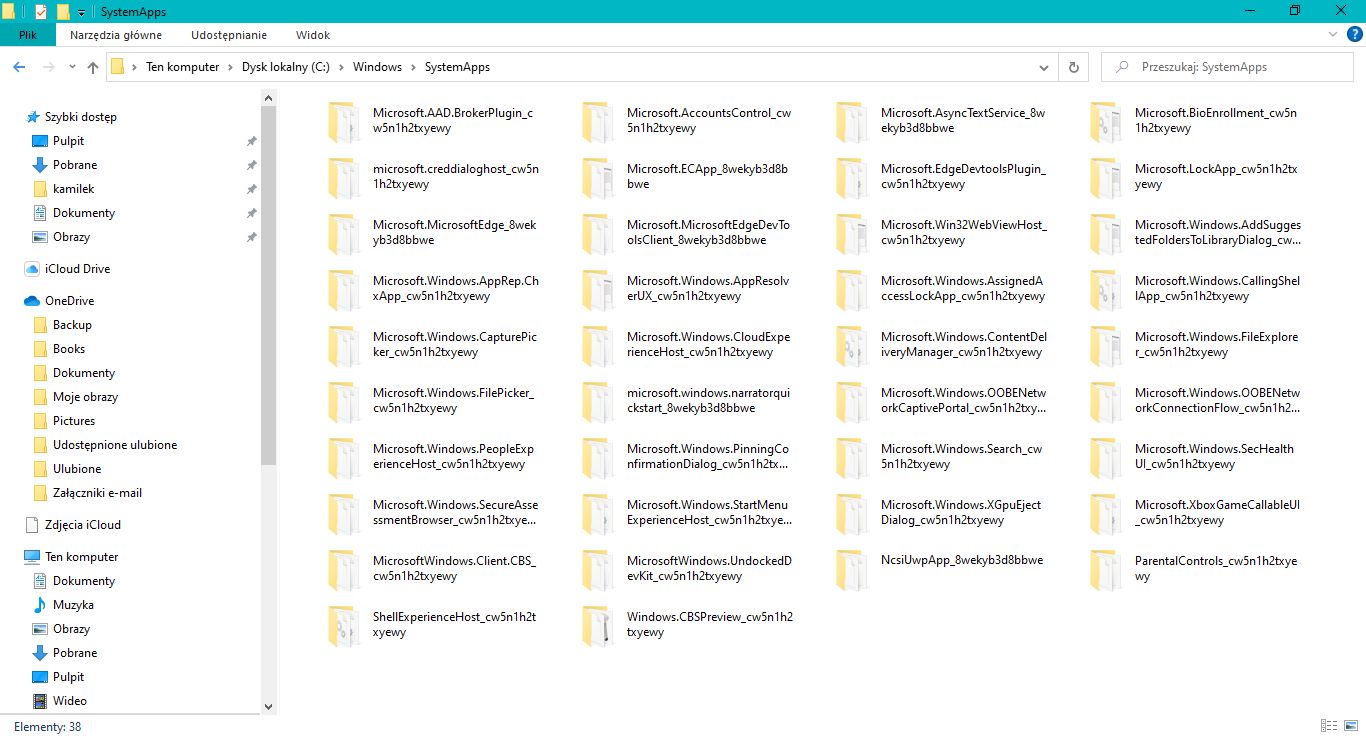This screenshot has width=1366, height=738.
Task: Select the Microsoft.MicrosoftEdge_8wekyb3d8bbwe folder icon
Action: [344, 233]
